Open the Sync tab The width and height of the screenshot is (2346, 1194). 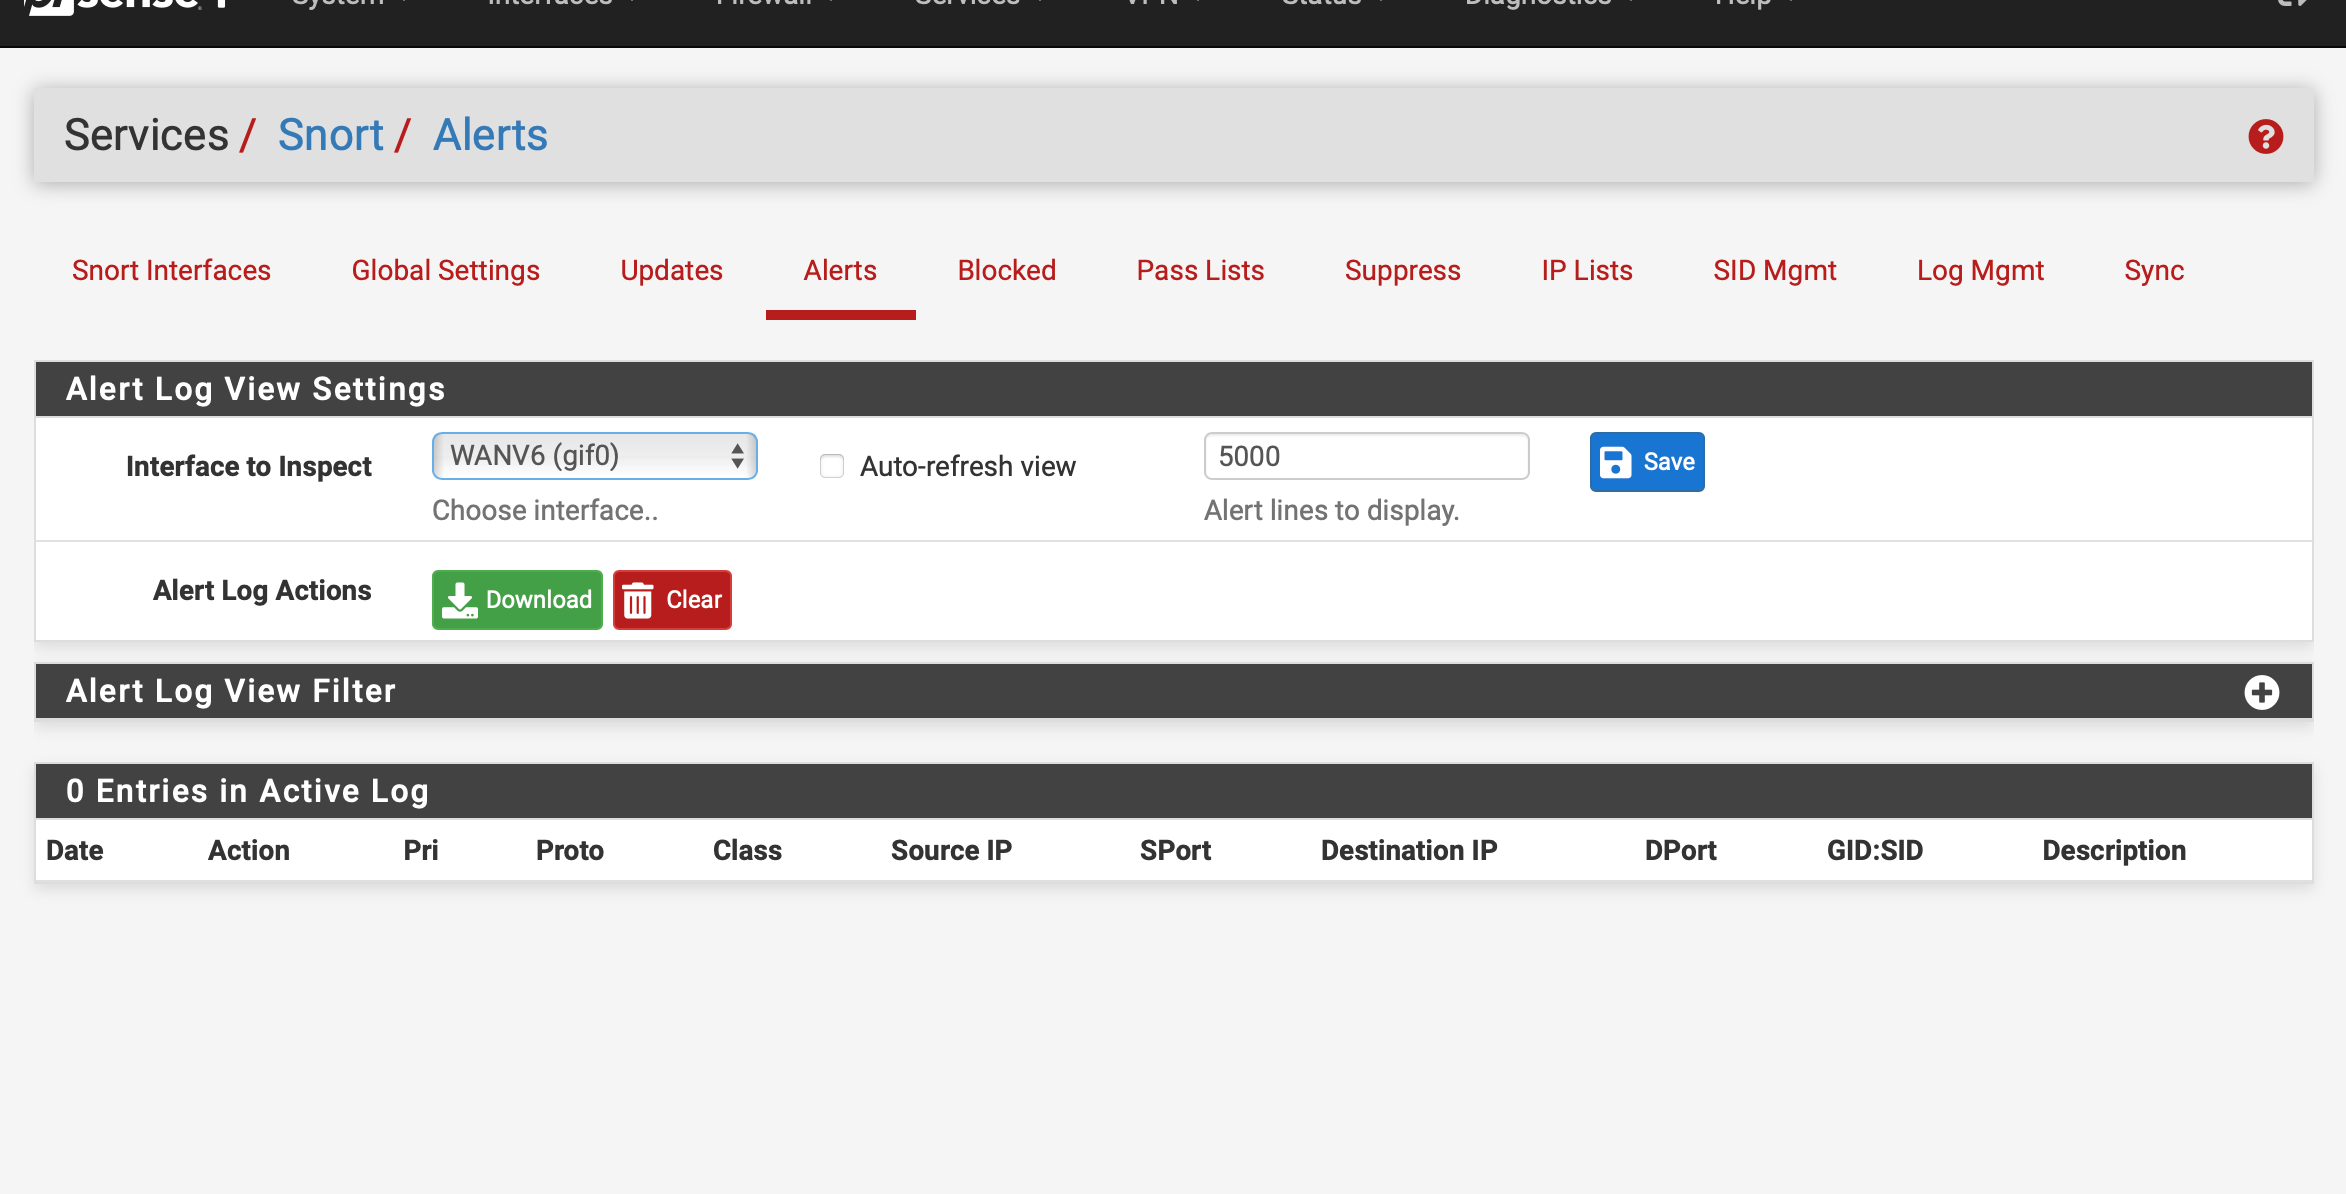point(2153,270)
